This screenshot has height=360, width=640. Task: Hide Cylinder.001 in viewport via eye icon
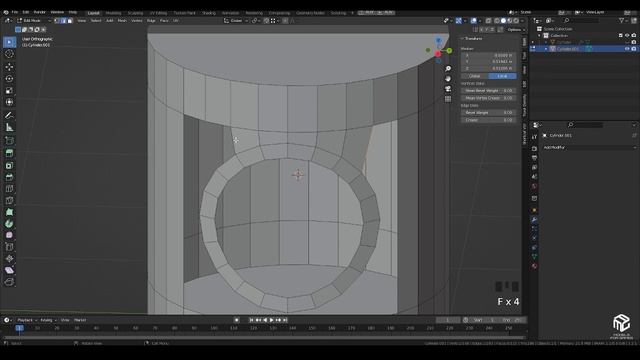[627, 49]
